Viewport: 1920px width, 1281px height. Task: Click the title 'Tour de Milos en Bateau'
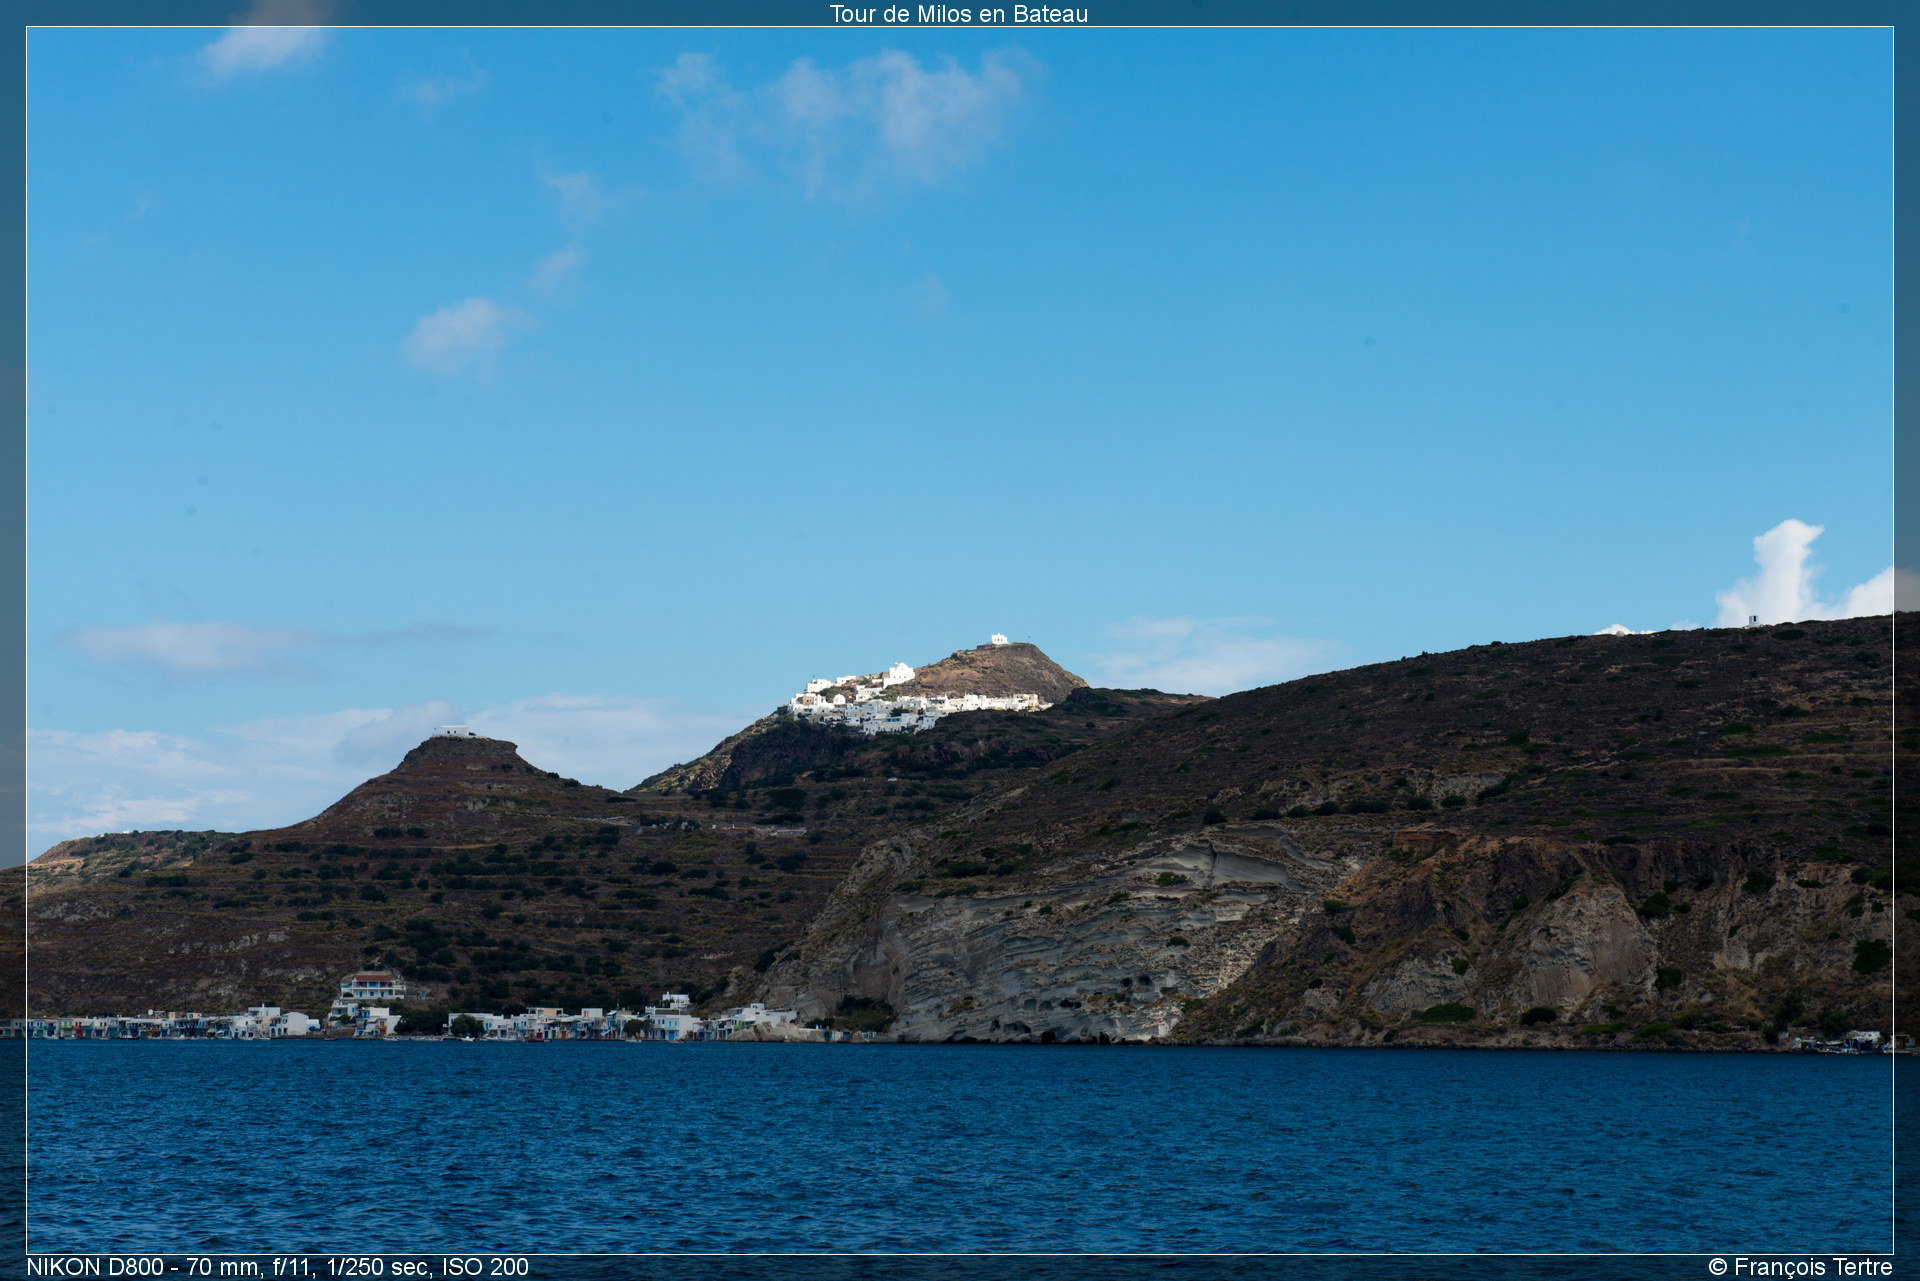[x=958, y=14]
